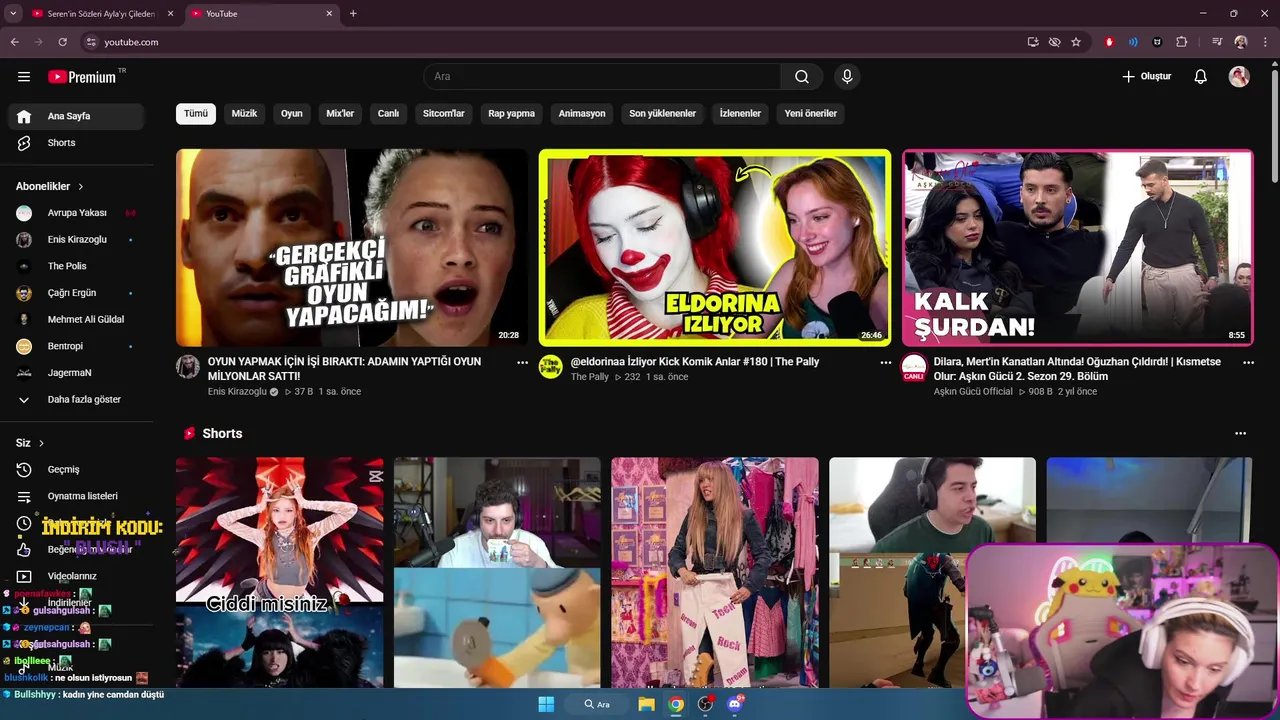Click the youtube.com address bar
This screenshot has height=720, width=1280.
pos(555,42)
